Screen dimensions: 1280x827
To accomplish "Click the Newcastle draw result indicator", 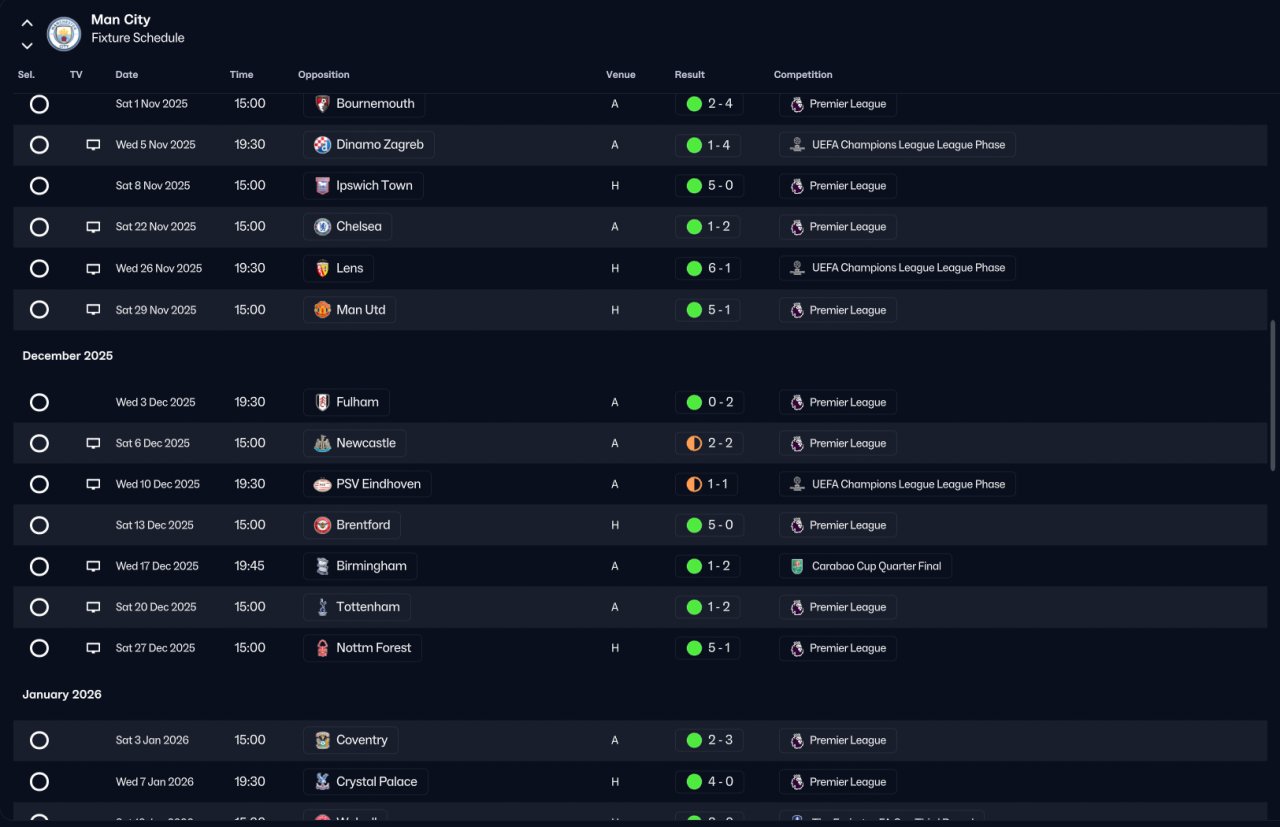I will (694, 443).
